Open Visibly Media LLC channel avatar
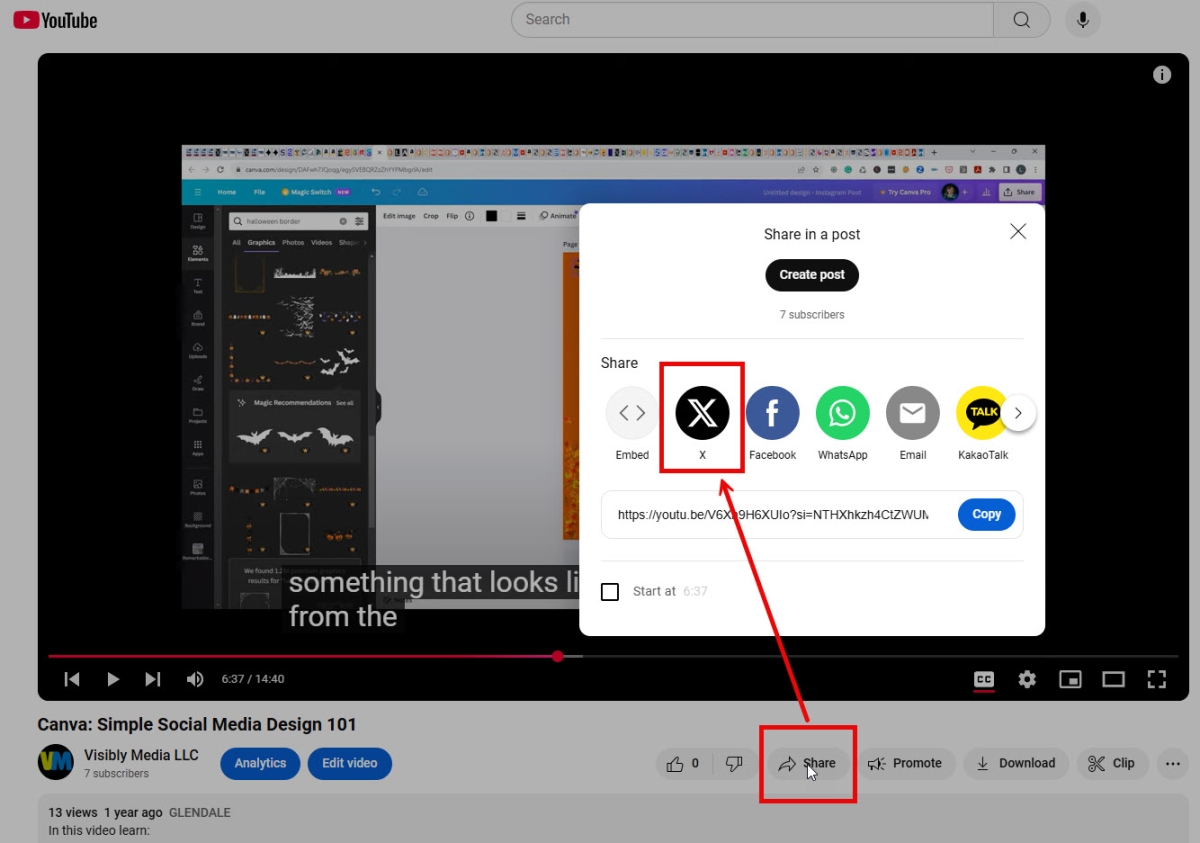The width and height of the screenshot is (1200, 843). (x=56, y=762)
